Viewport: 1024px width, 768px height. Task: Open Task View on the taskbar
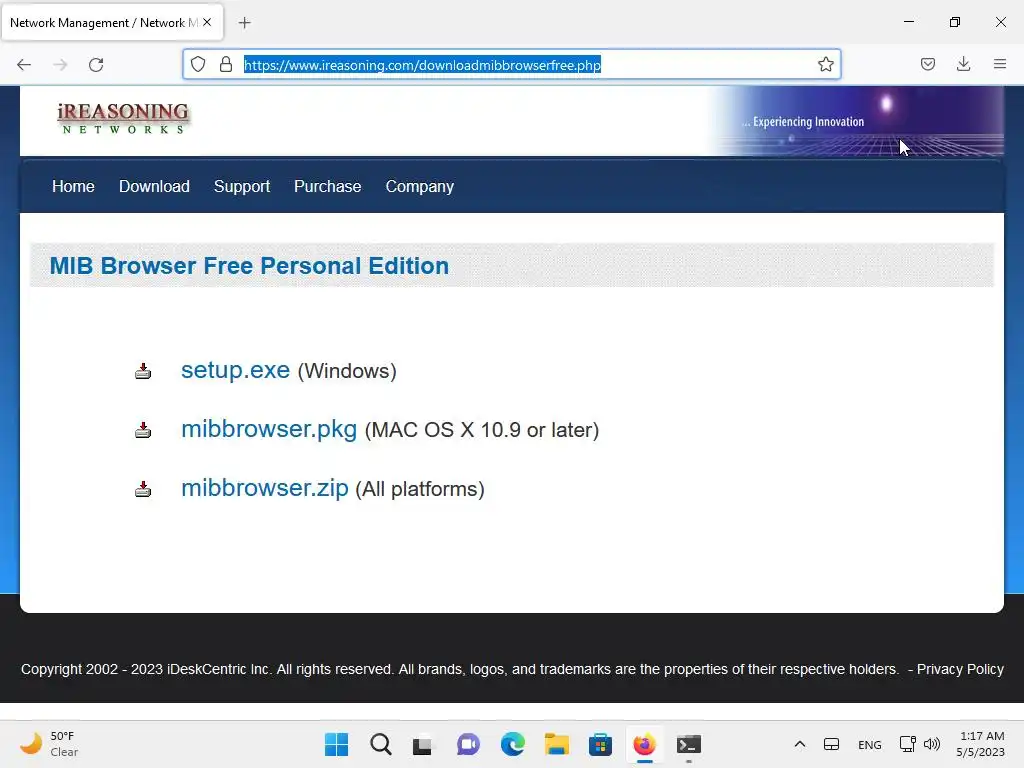(423, 744)
